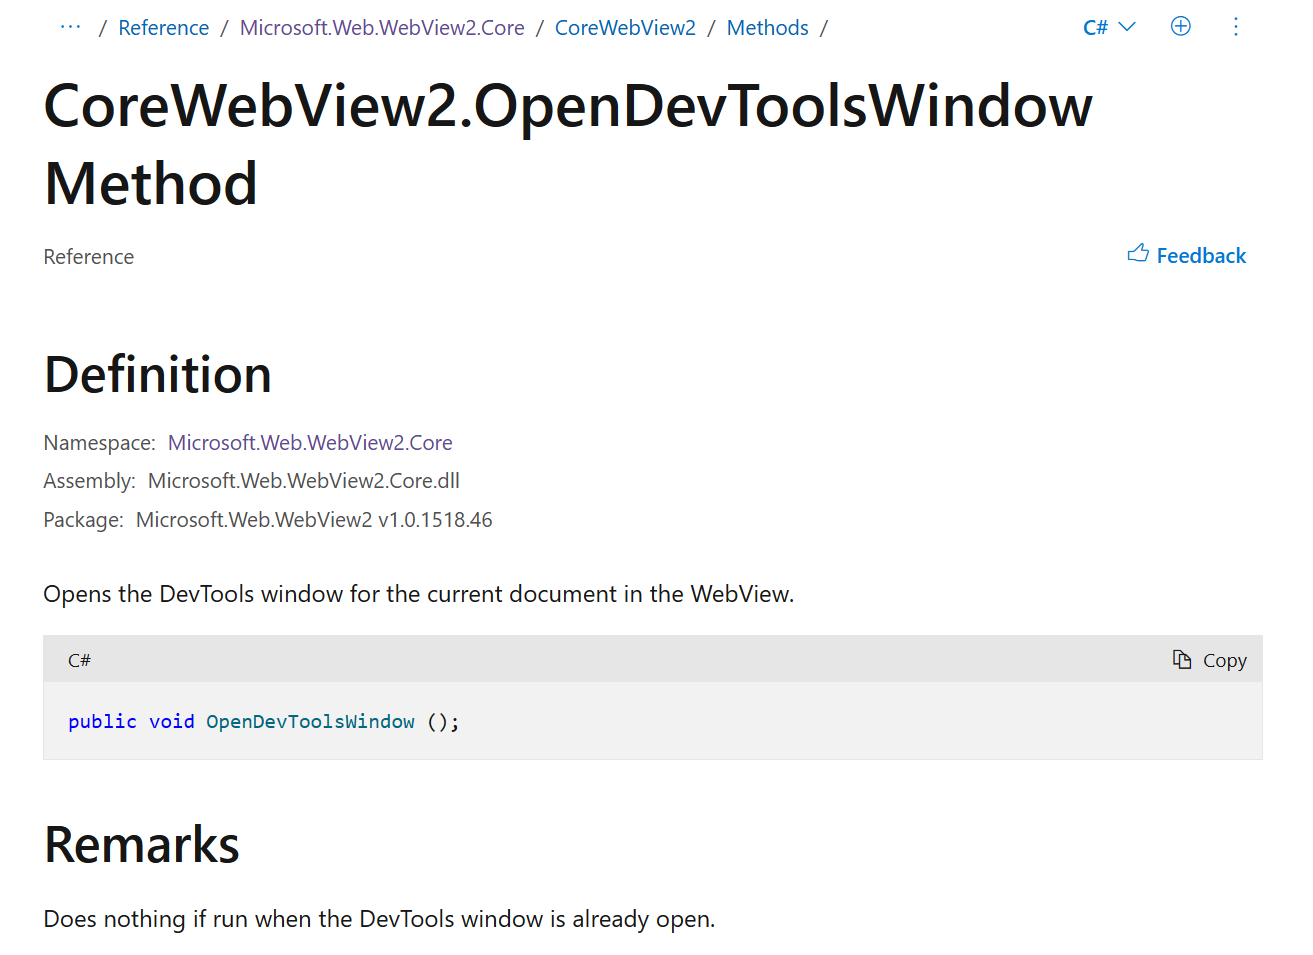Open the vertical ellipsis more options menu
This screenshot has width=1313, height=955.
[1236, 27]
